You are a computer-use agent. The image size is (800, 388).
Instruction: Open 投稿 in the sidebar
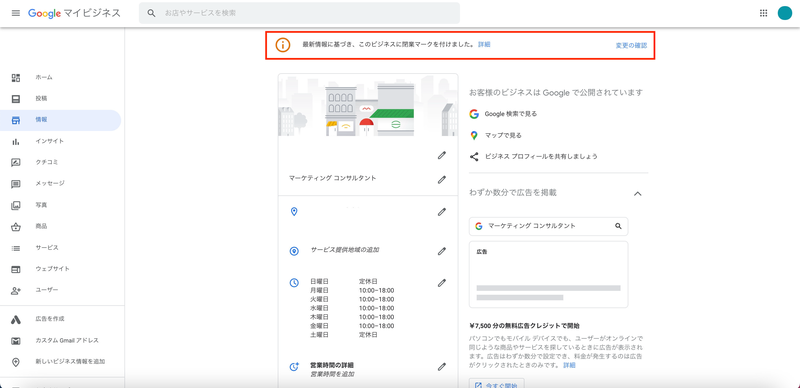pos(61,99)
